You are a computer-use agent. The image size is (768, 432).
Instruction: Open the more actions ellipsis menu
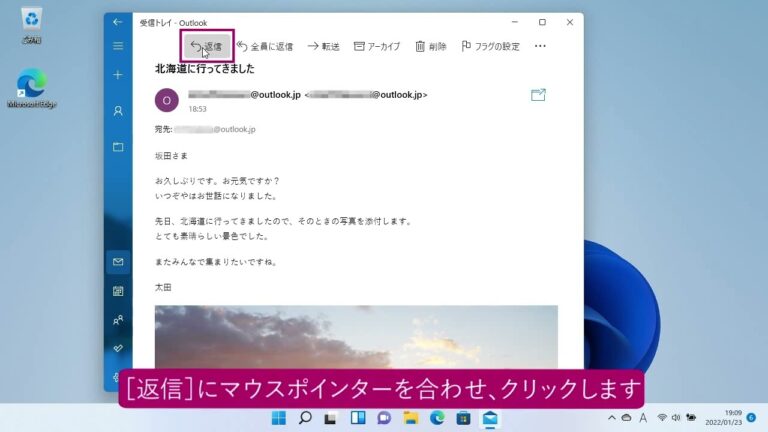[540, 46]
